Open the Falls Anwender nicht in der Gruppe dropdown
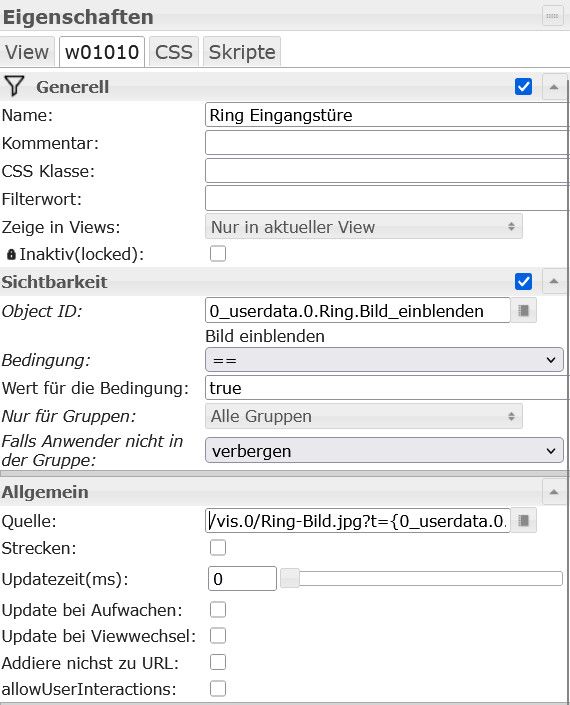The width and height of the screenshot is (570, 705). click(384, 451)
